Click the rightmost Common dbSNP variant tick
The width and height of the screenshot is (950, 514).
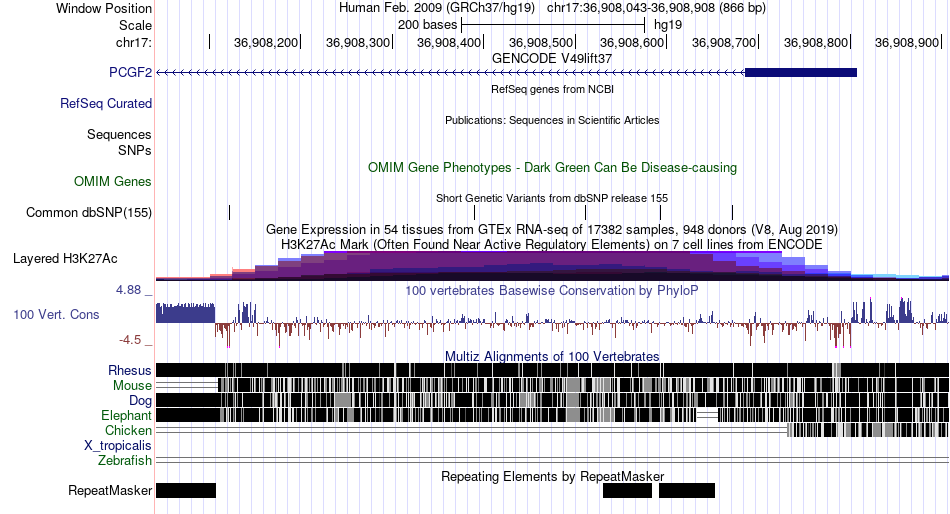(732, 212)
